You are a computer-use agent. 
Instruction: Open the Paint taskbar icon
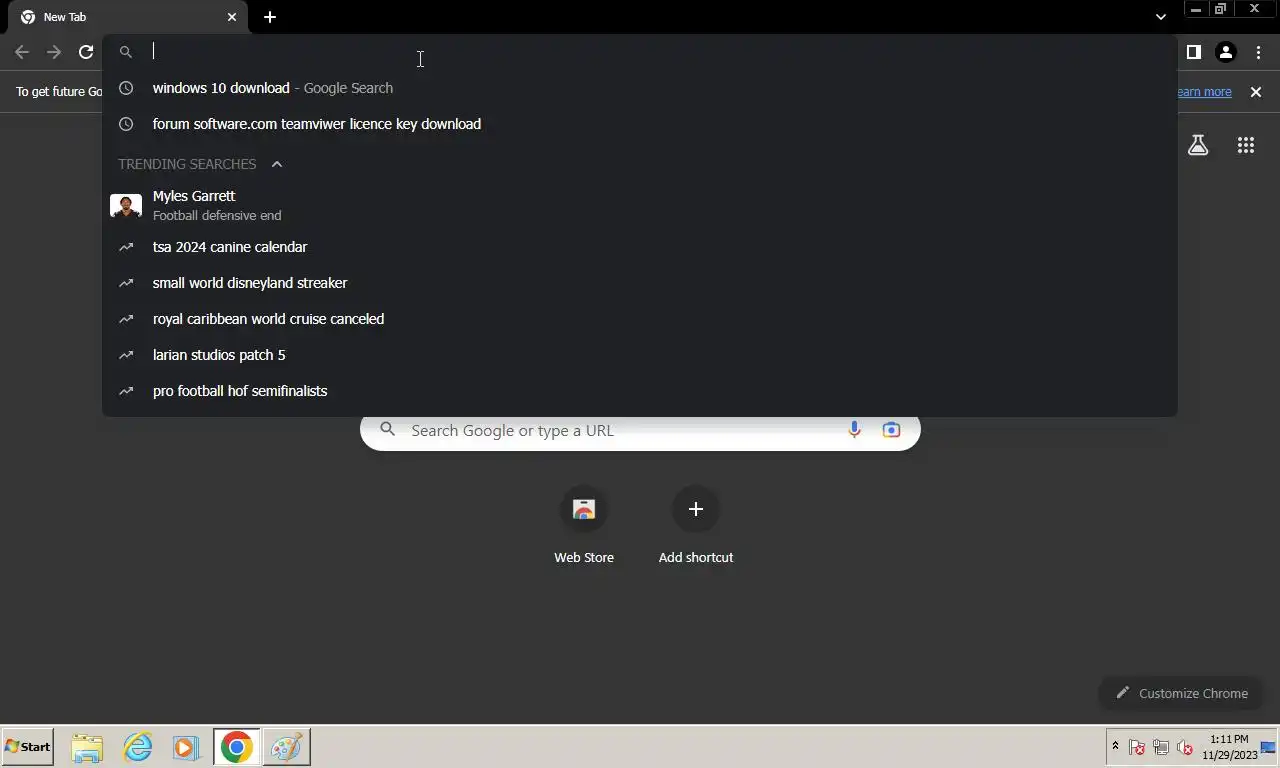(286, 747)
